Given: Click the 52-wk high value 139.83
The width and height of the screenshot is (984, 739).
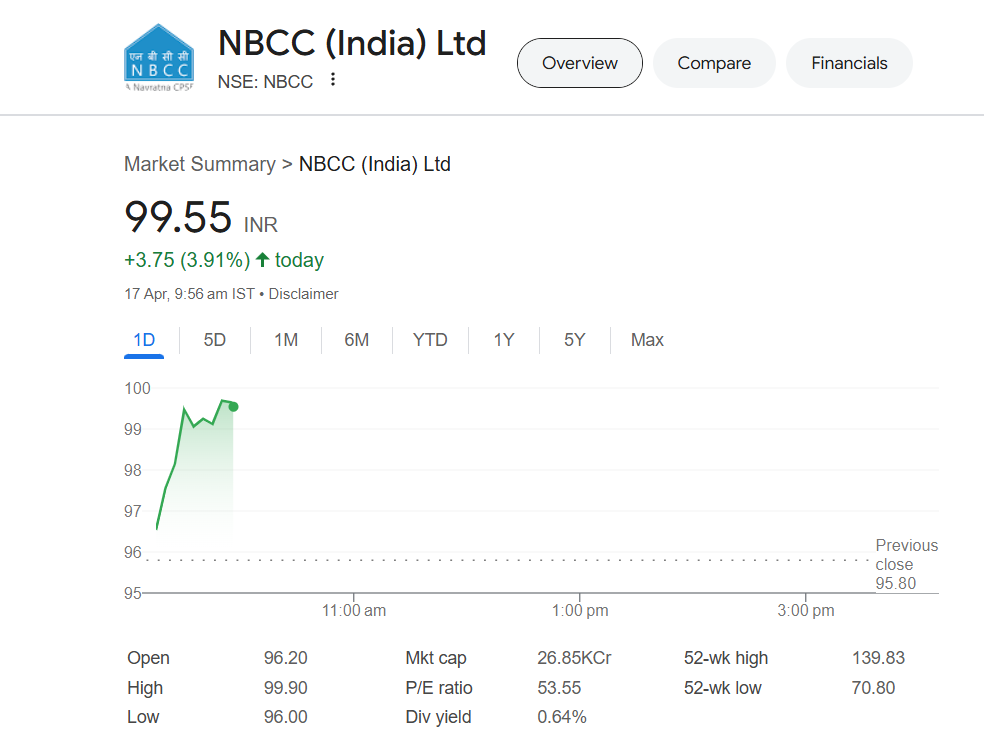Looking at the screenshot, I should pyautogui.click(x=878, y=657).
